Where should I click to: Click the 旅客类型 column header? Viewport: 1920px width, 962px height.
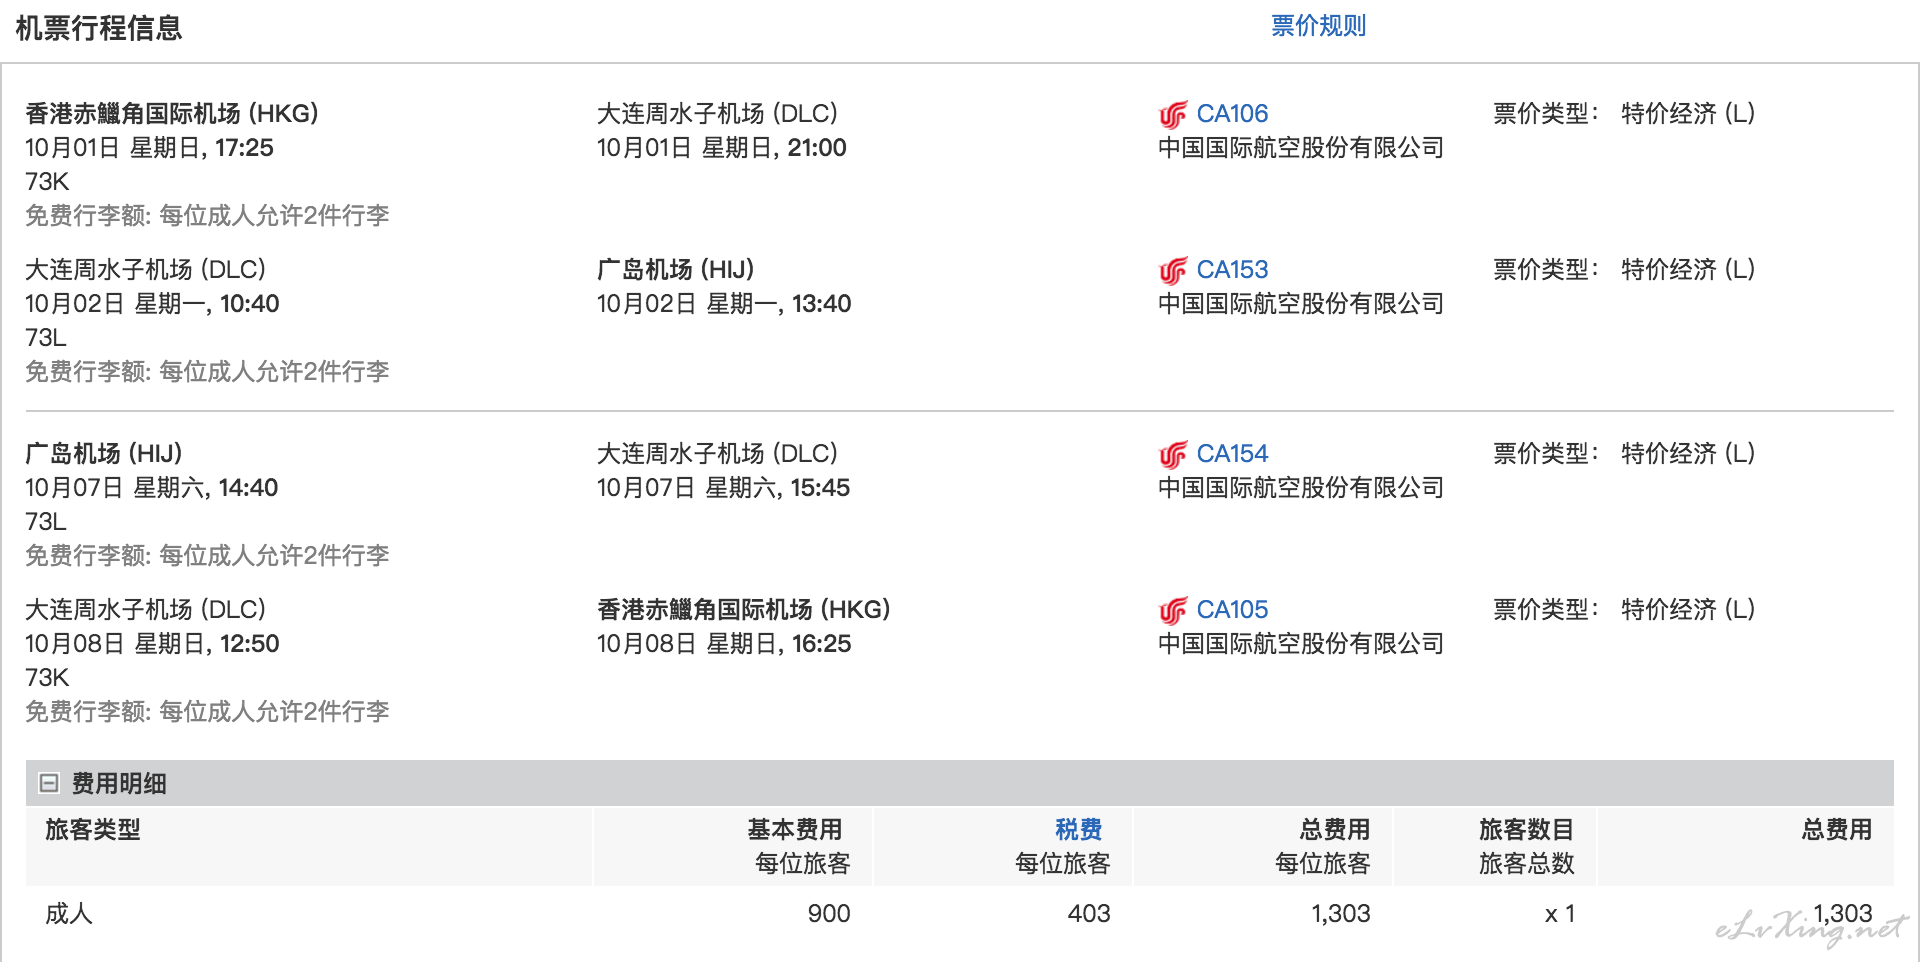pos(93,829)
